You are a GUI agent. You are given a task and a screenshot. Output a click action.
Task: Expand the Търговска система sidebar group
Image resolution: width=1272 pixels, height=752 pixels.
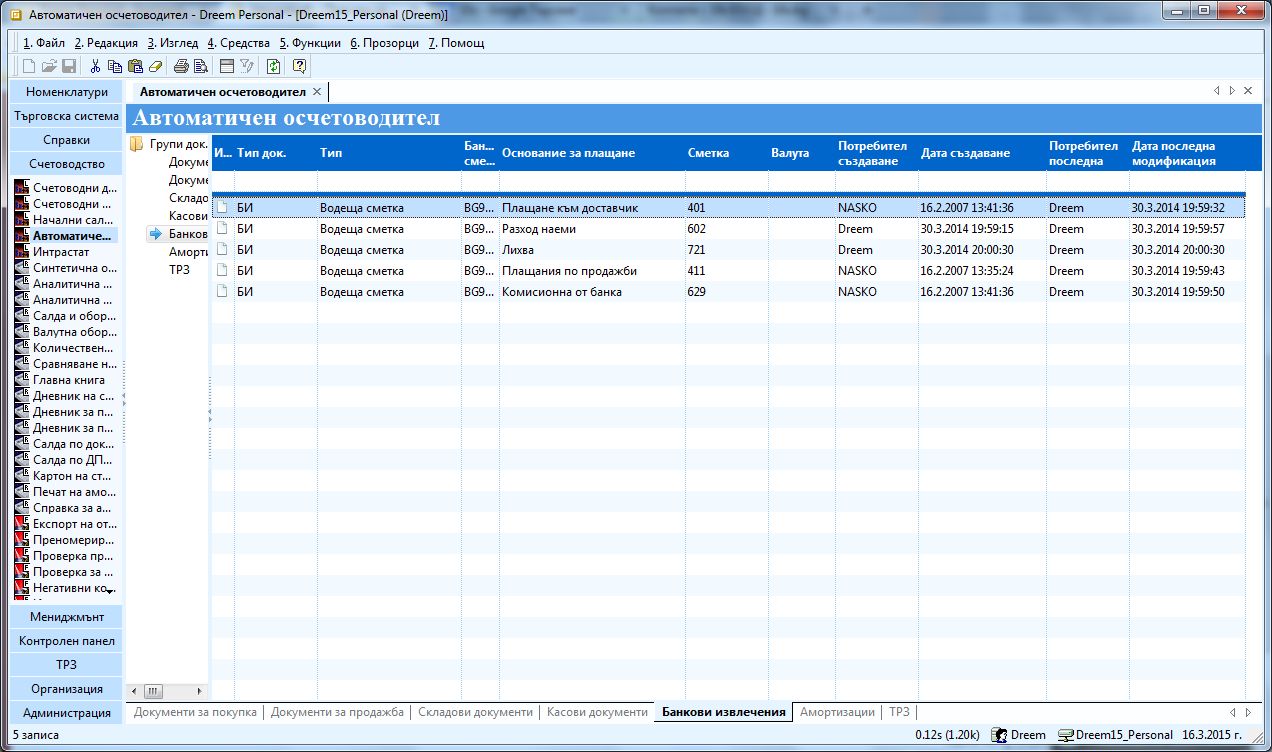point(66,116)
